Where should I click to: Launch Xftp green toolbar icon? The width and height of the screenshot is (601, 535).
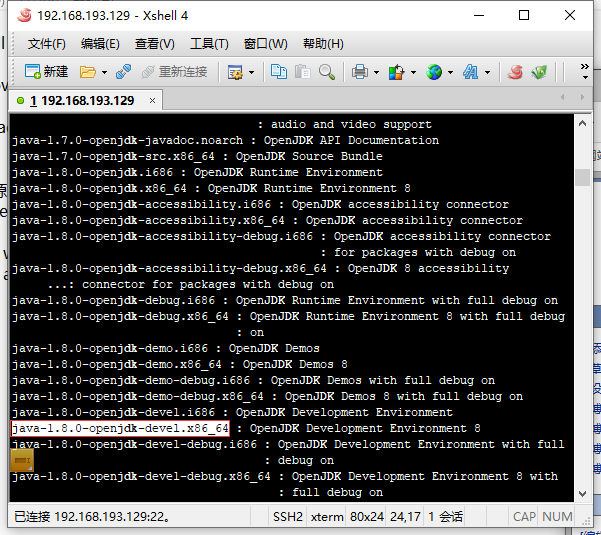coord(539,72)
